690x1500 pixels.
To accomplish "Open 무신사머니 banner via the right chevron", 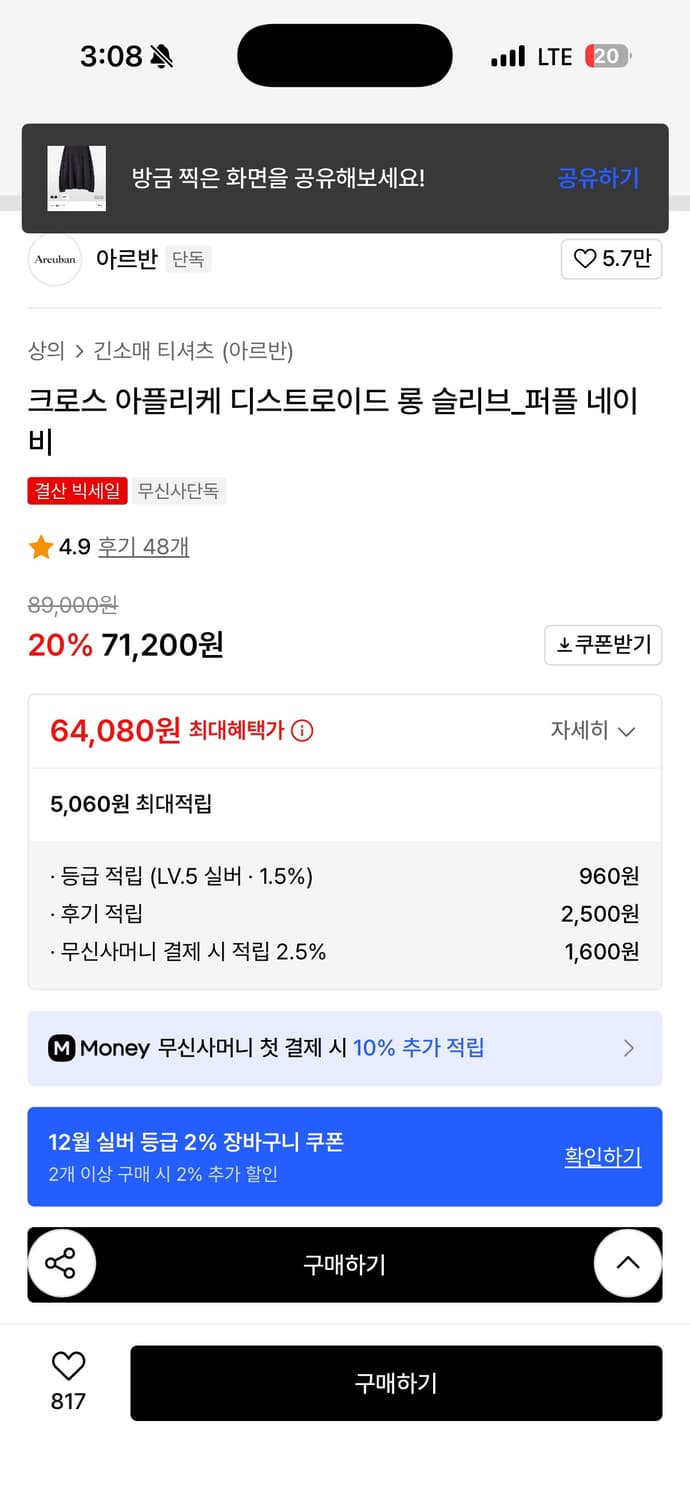I will (x=629, y=1048).
